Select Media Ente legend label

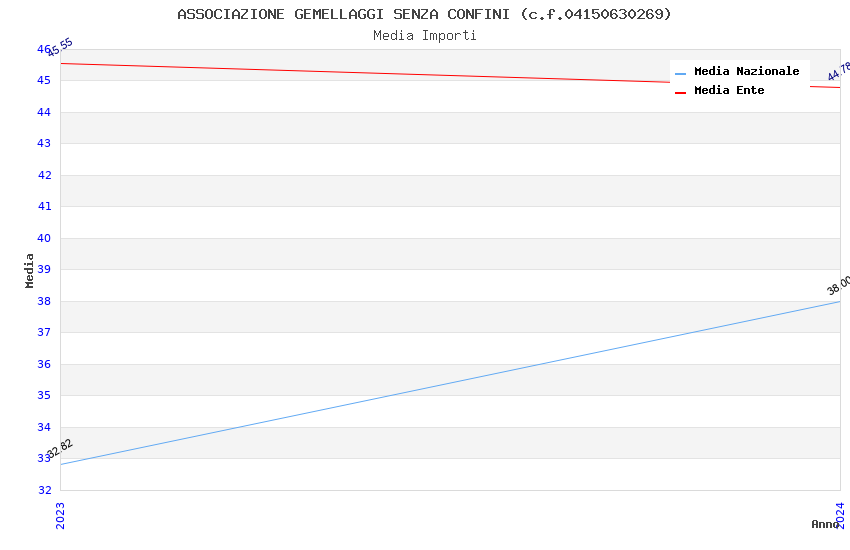click(x=729, y=90)
